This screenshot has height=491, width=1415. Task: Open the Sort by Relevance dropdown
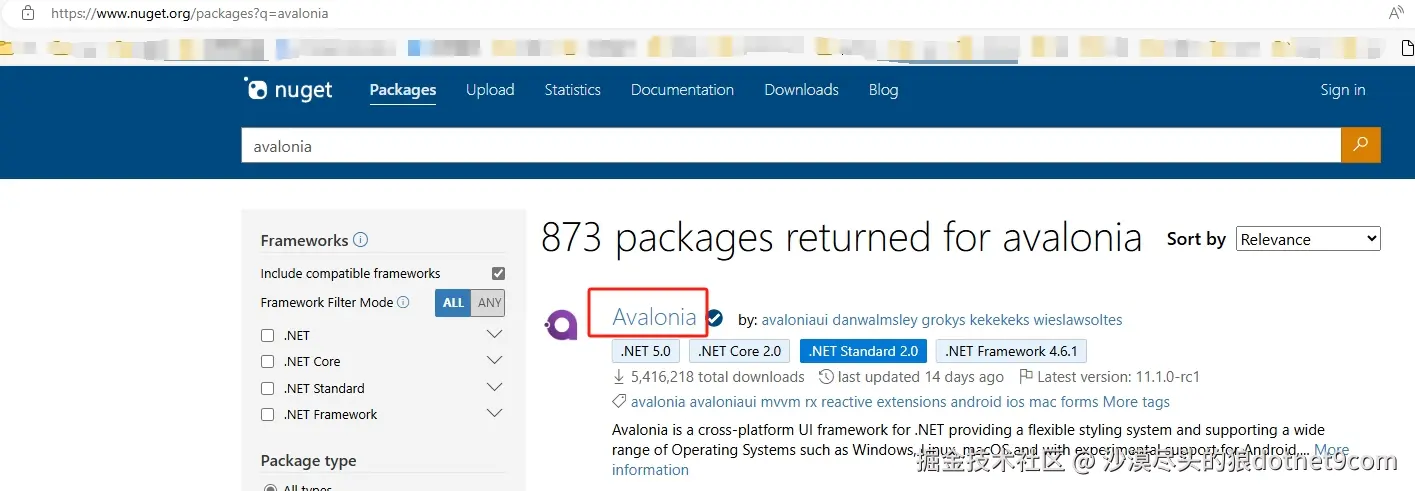click(x=1308, y=239)
